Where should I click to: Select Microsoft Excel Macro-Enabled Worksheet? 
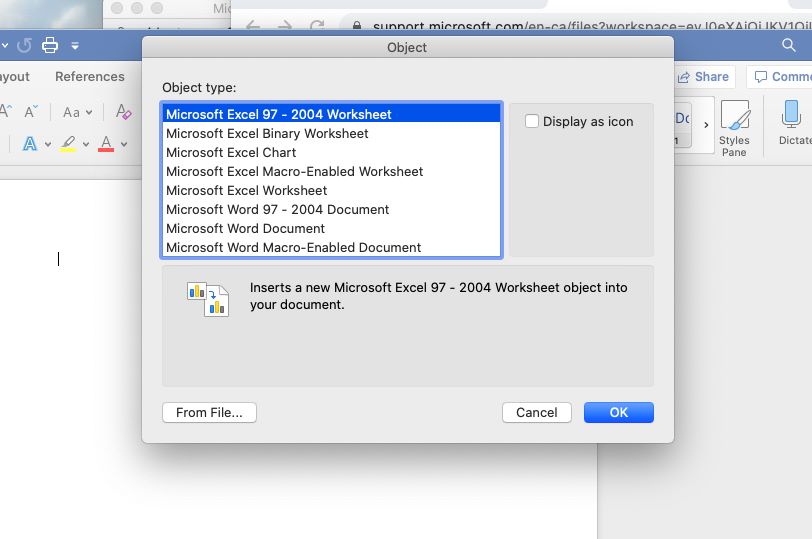[x=331, y=171]
